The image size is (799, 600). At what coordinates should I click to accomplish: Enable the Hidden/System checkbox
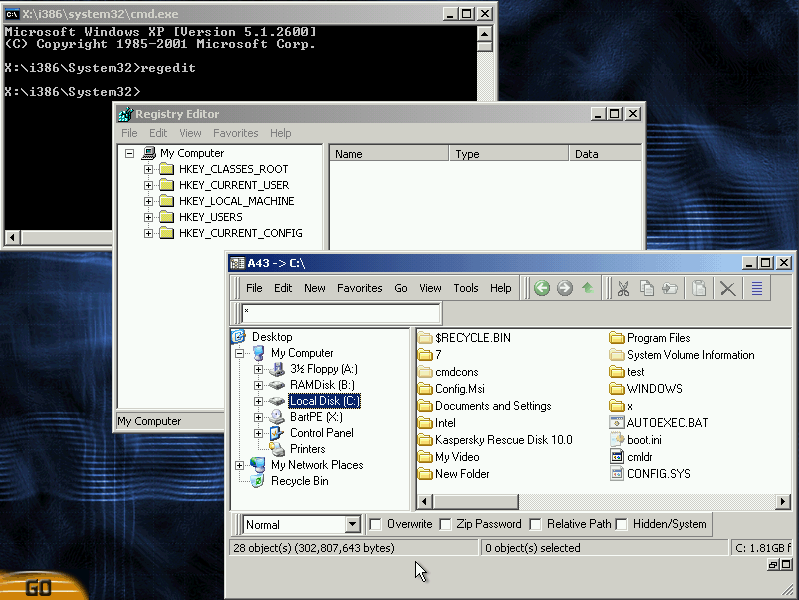click(x=621, y=524)
